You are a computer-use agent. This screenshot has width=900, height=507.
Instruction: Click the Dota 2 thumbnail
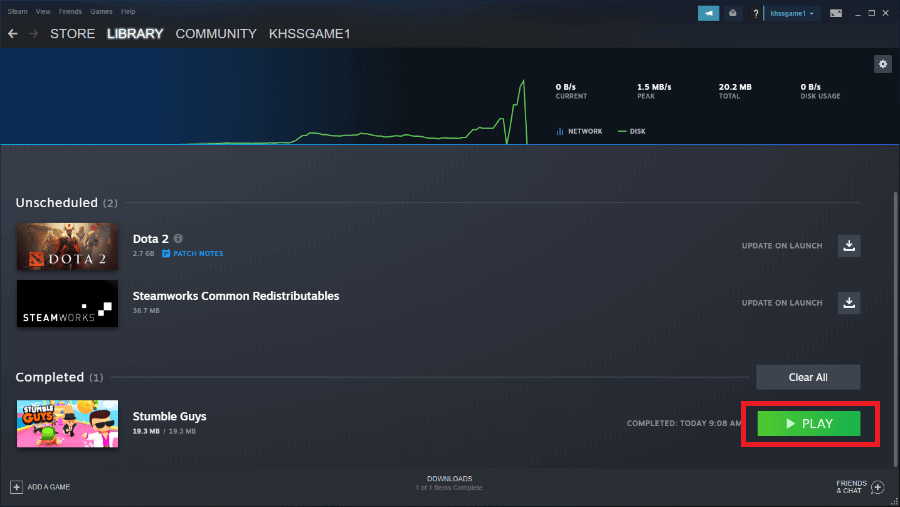click(x=67, y=246)
